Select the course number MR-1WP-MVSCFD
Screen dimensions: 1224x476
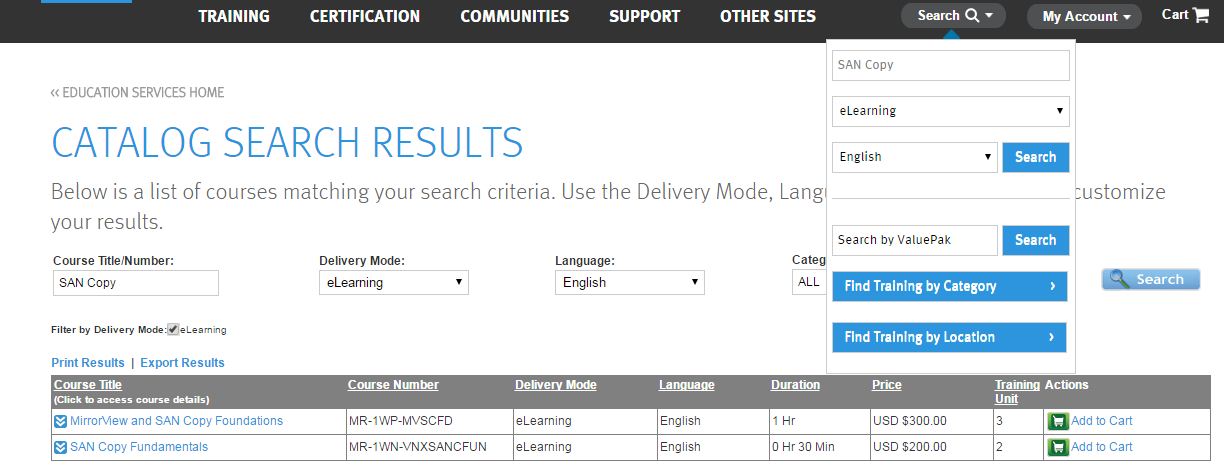click(400, 421)
